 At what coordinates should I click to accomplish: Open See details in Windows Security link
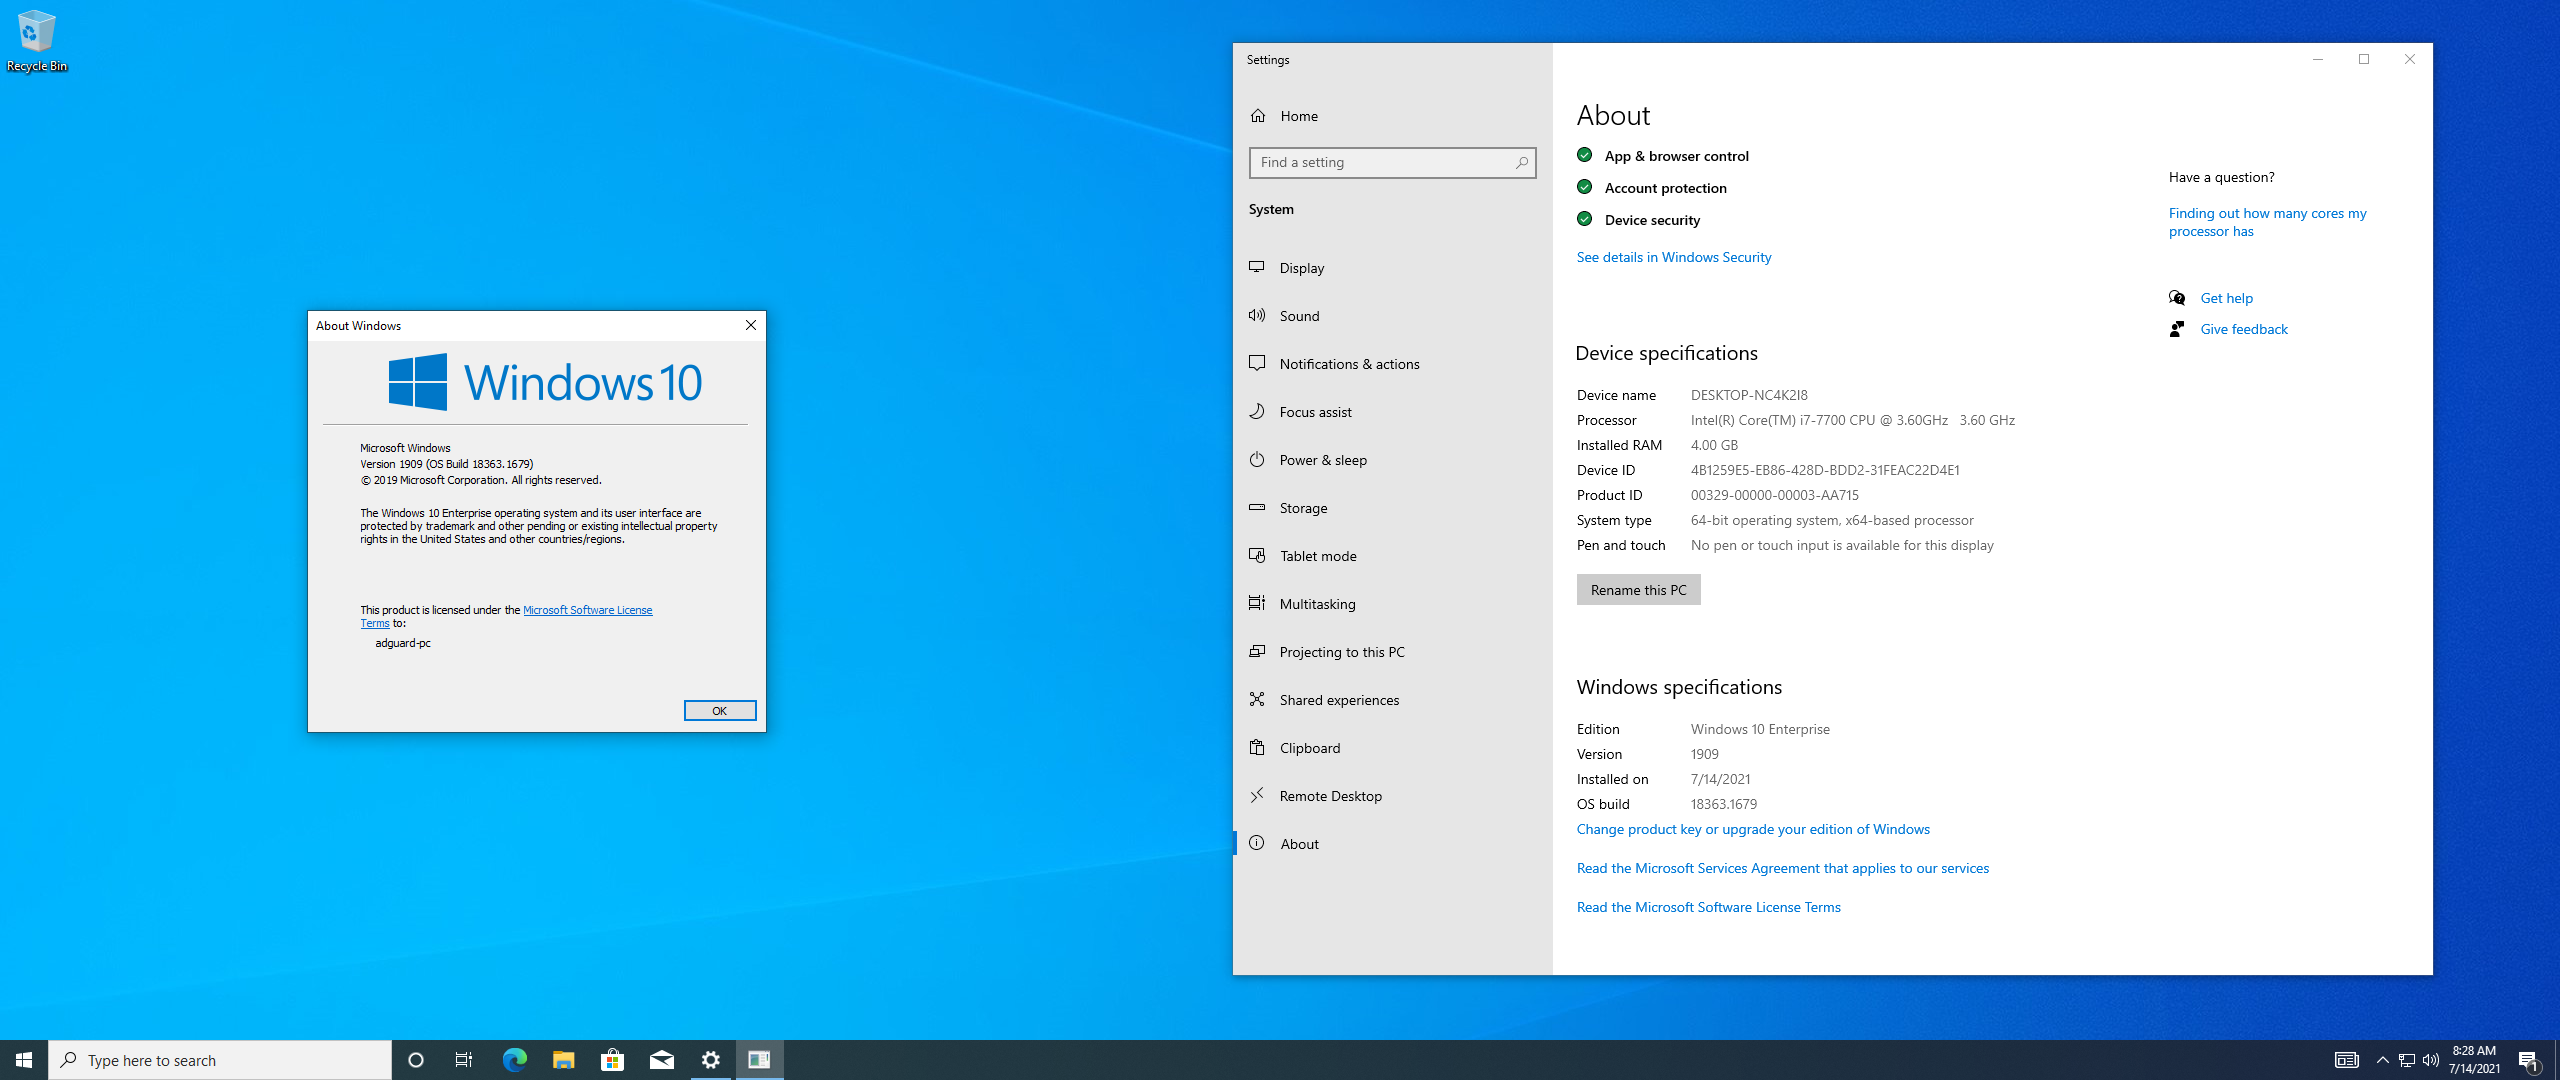click(x=1673, y=257)
